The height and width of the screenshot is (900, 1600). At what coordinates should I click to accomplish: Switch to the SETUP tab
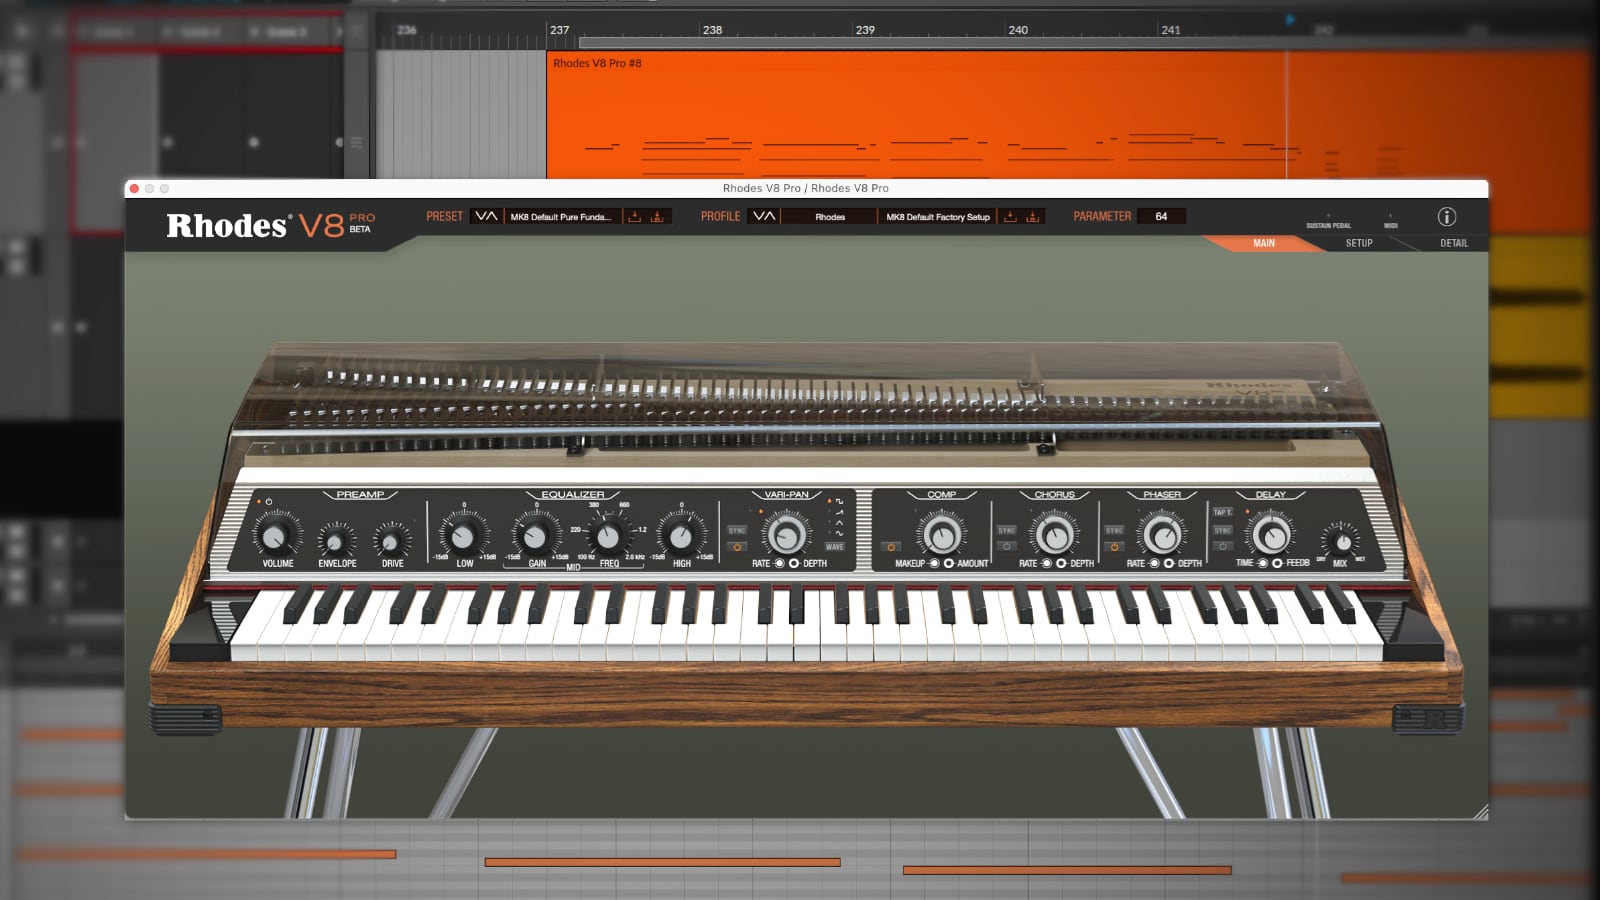1358,243
